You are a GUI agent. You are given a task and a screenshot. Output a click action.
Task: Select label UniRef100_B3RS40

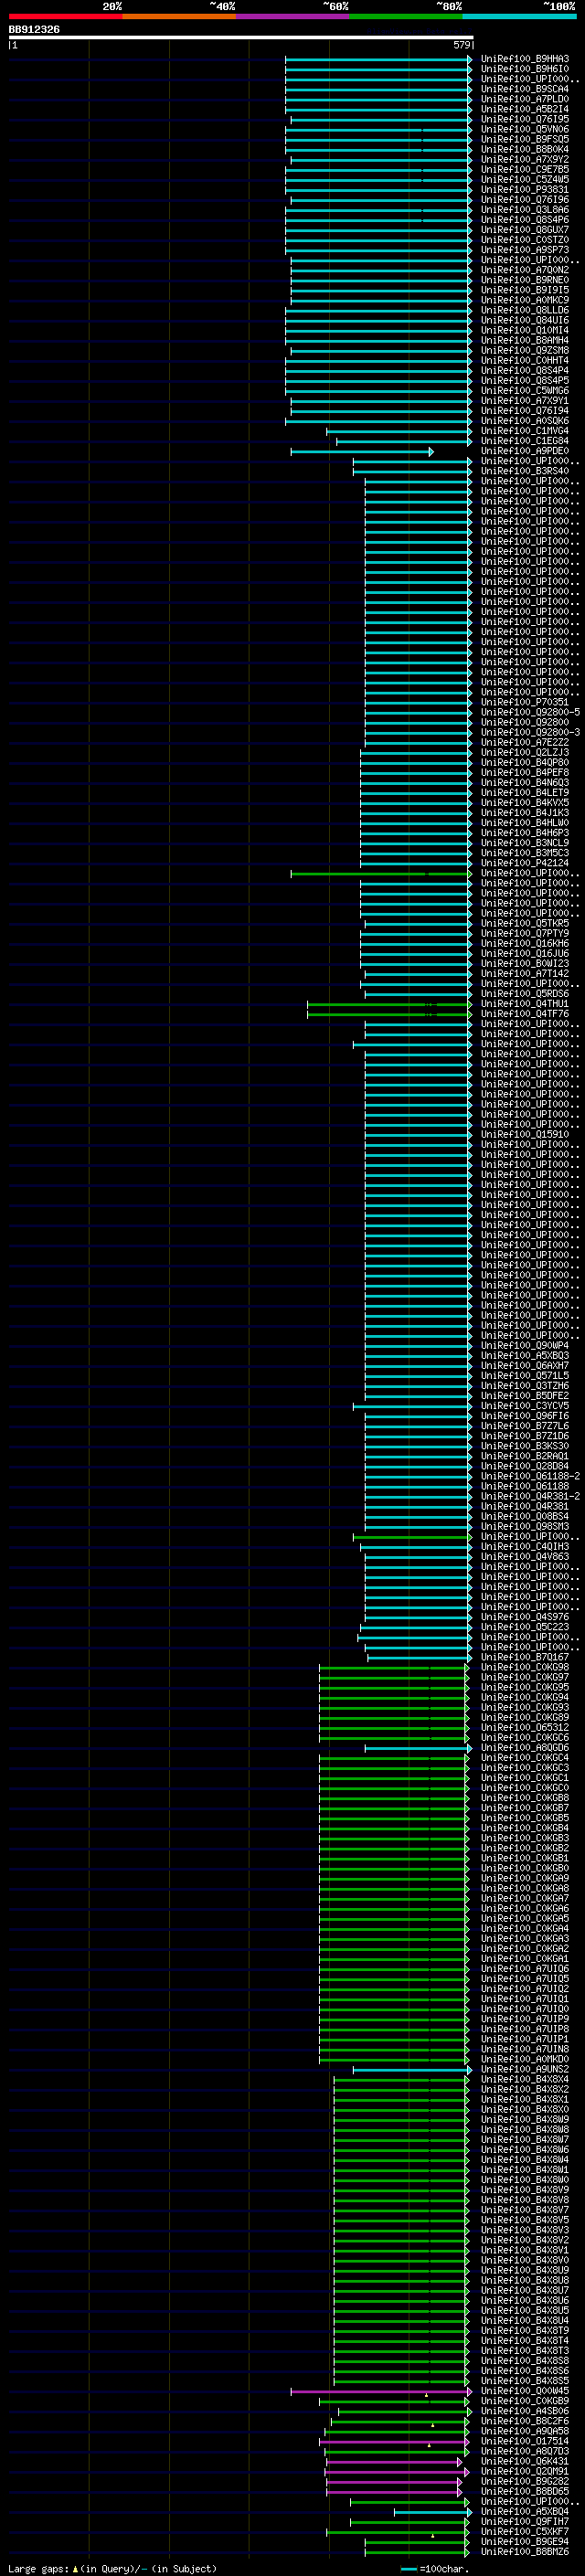(x=525, y=471)
